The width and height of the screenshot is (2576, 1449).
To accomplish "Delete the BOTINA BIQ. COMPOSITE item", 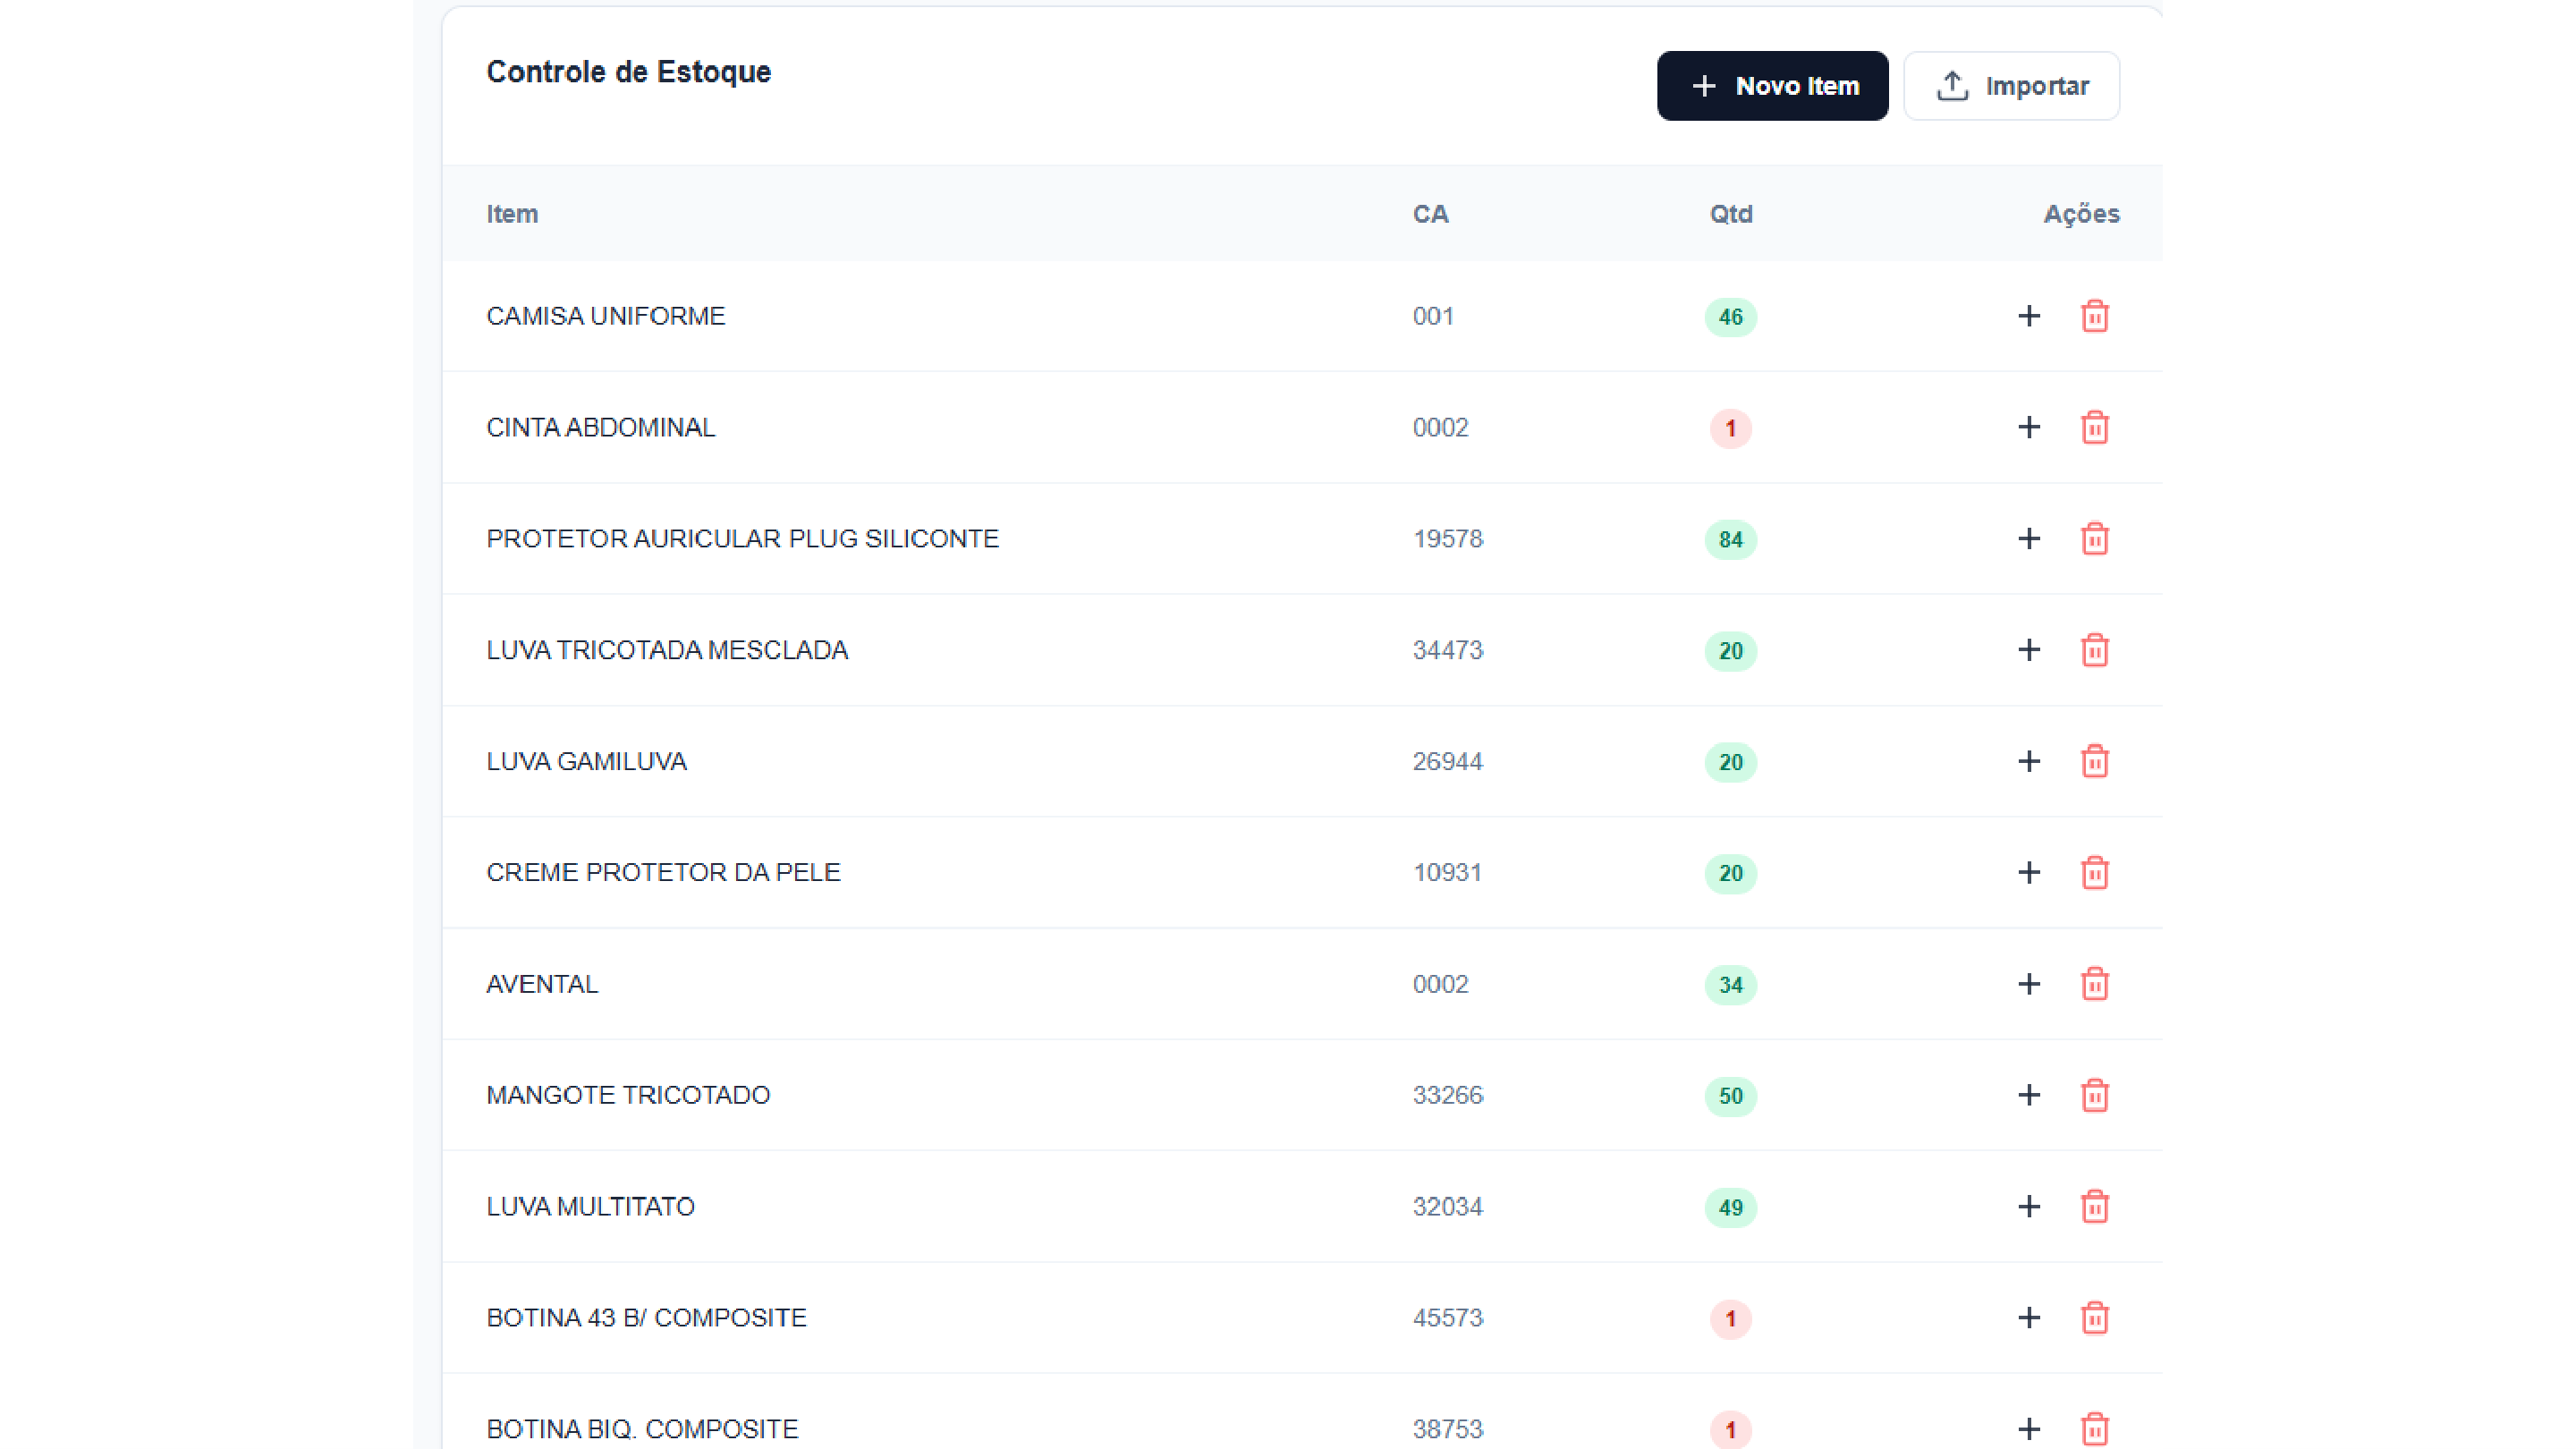I will 2094,1428.
